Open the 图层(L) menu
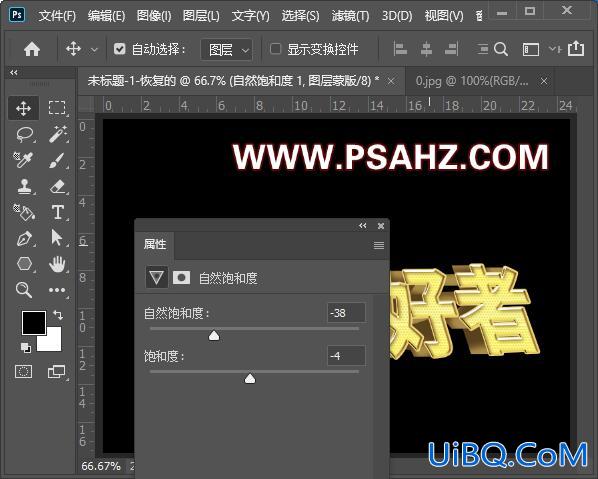This screenshot has height=479, width=598. click(201, 16)
